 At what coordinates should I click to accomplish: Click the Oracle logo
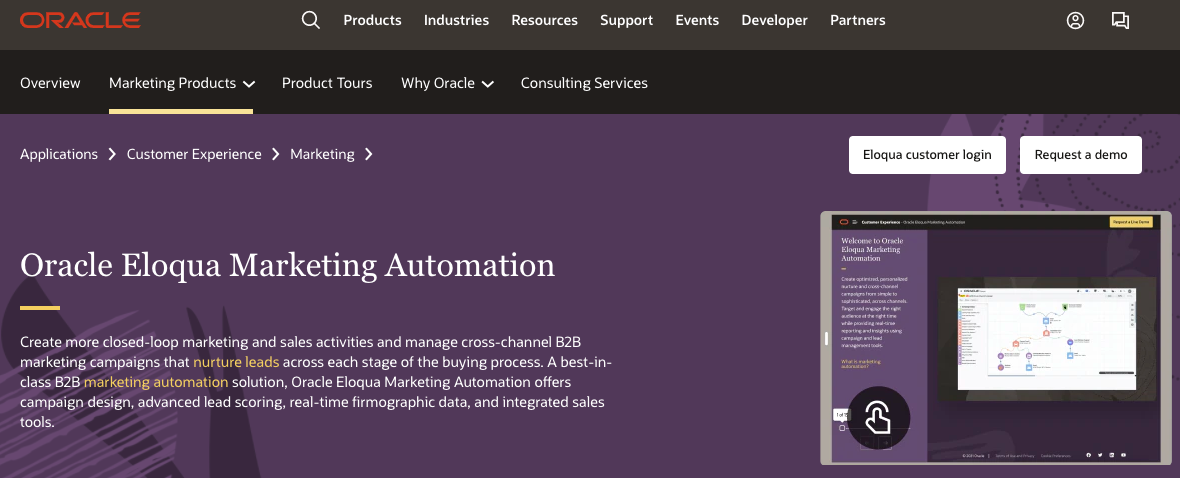click(x=81, y=20)
